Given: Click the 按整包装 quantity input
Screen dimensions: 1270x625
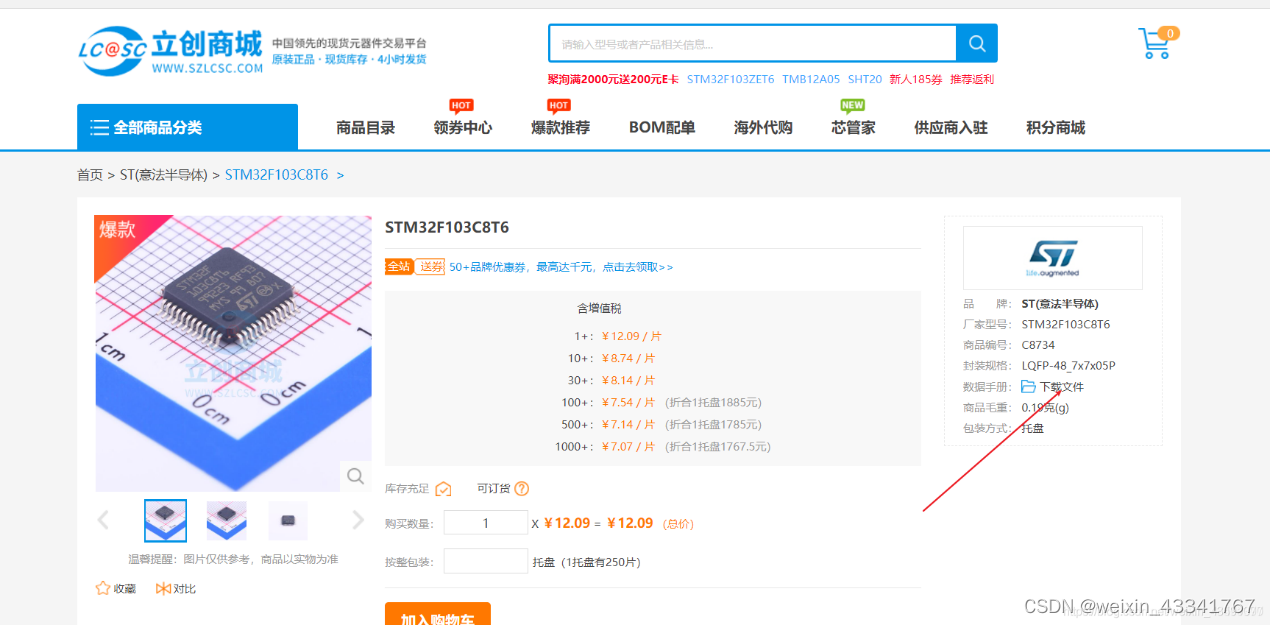Looking at the screenshot, I should (486, 561).
